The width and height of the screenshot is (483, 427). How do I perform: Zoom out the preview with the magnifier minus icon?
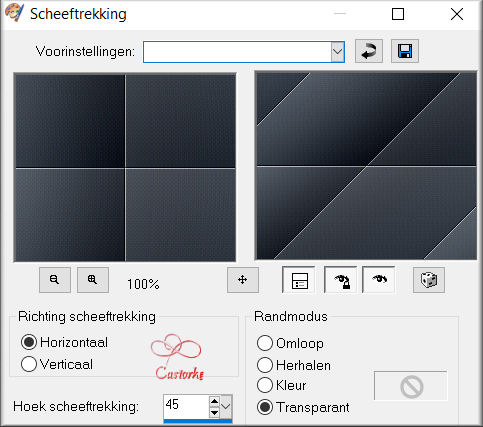pyautogui.click(x=55, y=280)
